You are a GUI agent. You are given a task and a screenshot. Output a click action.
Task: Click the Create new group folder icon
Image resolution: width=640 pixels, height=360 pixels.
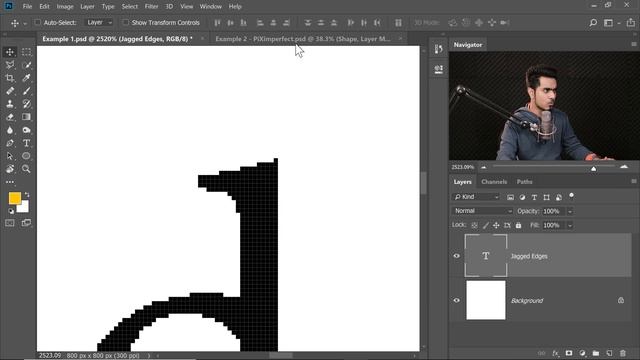tap(596, 353)
